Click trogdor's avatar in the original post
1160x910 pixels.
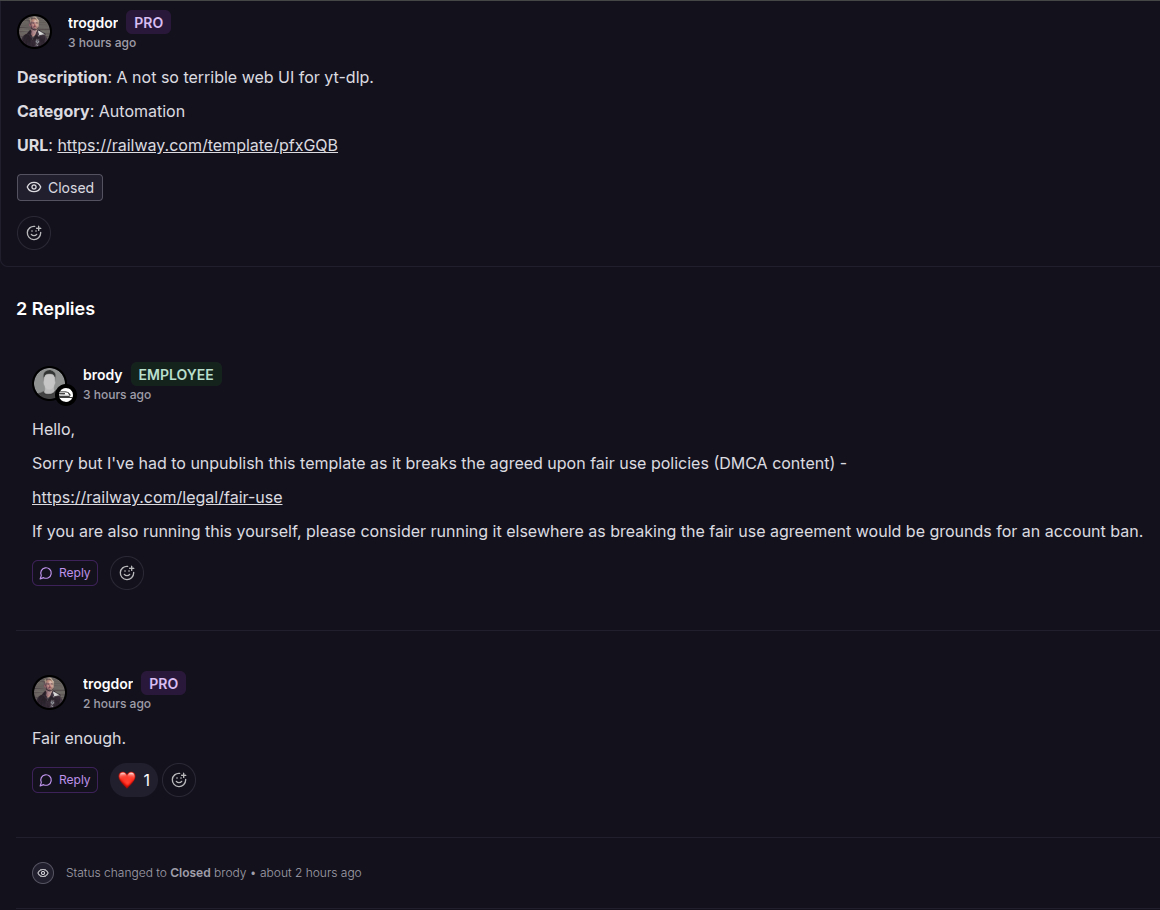coord(34,32)
